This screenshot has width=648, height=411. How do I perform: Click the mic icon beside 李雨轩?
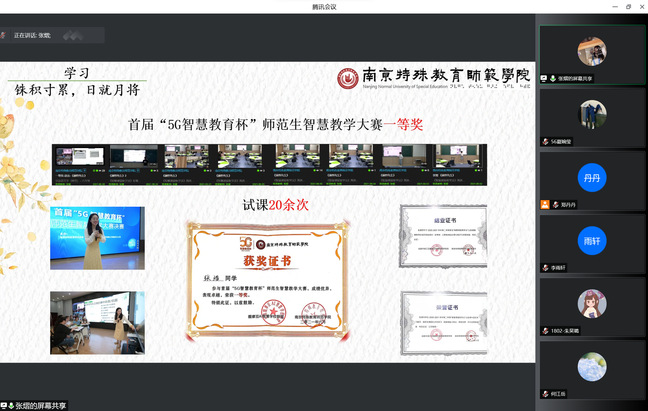tap(546, 268)
